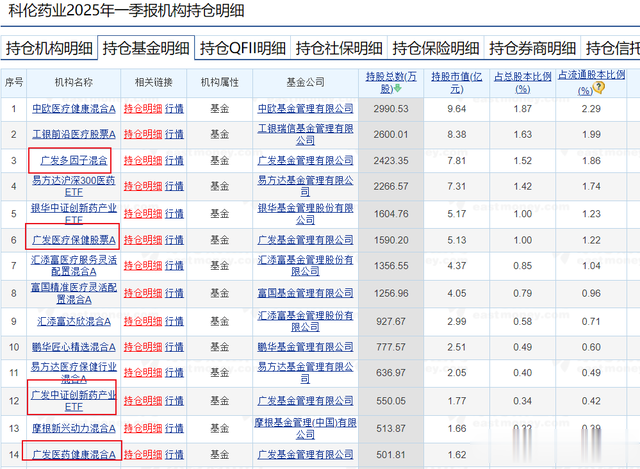Open the 持仓QFII明细 tab
The image size is (640, 469).
[241, 48]
